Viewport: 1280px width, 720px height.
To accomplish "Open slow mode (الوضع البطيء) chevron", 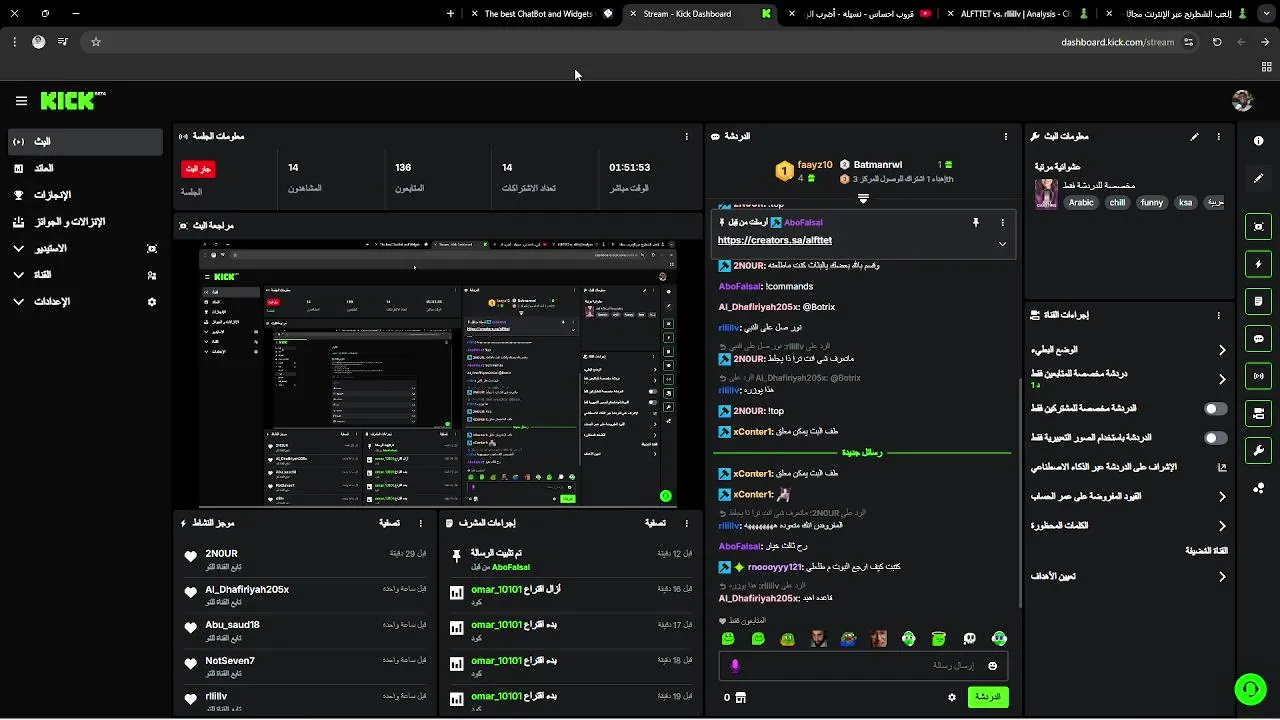I will pyautogui.click(x=1222, y=350).
